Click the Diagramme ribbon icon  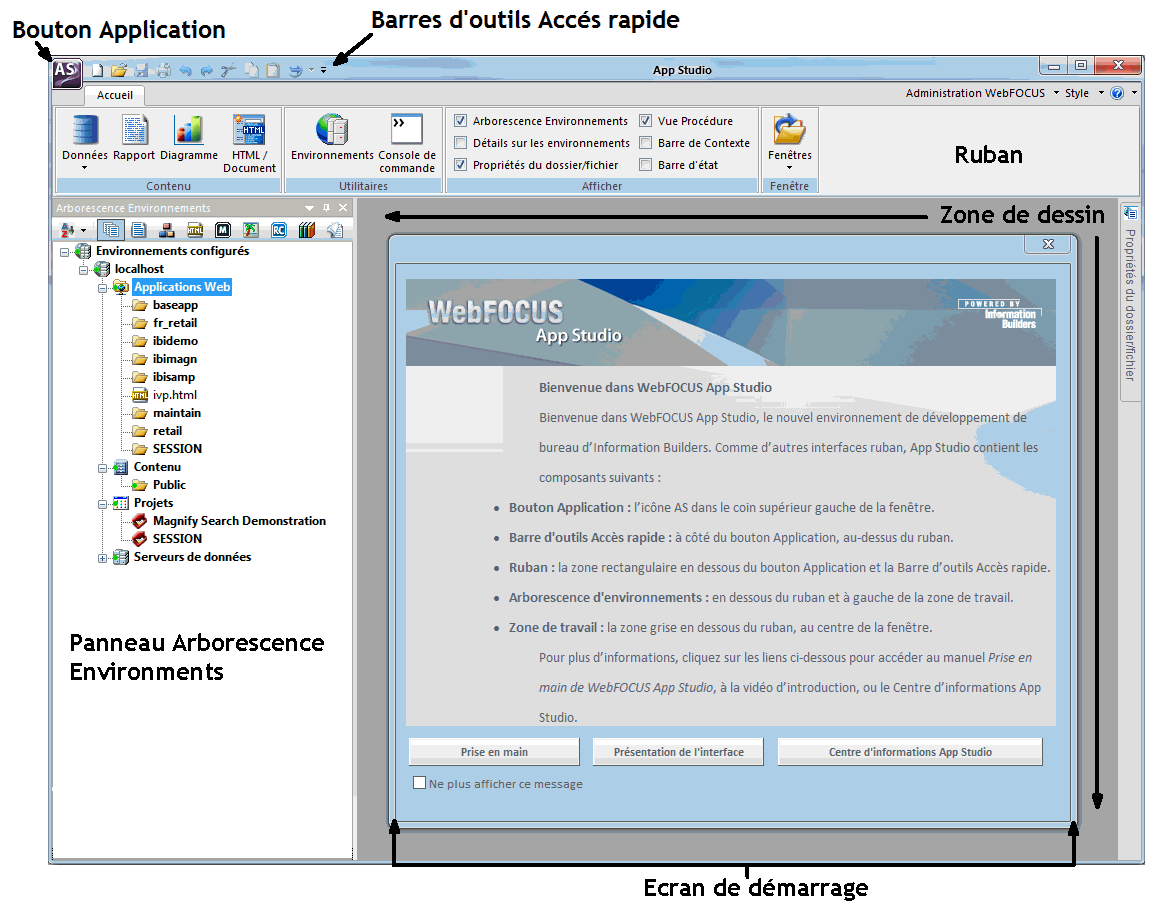pyautogui.click(x=189, y=138)
